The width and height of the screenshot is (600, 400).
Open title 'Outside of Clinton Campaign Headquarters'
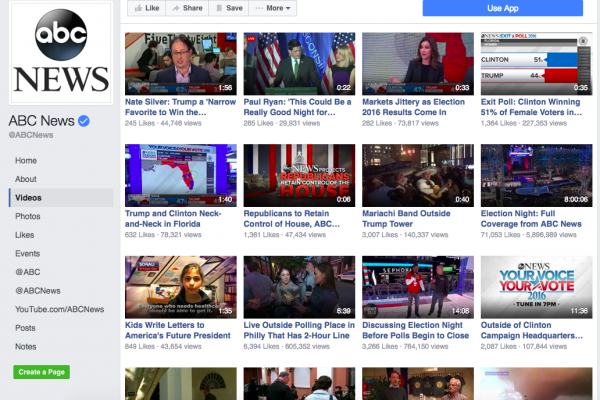pos(532,330)
